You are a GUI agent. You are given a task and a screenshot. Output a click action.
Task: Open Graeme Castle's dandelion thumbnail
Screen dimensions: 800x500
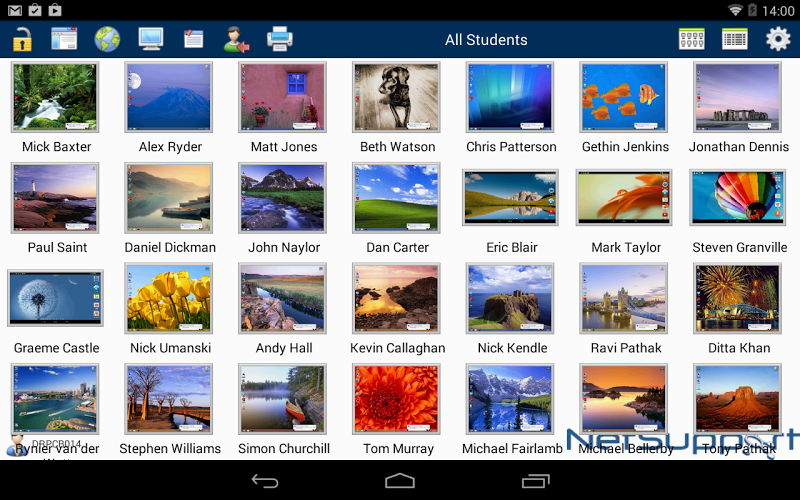click(55, 298)
